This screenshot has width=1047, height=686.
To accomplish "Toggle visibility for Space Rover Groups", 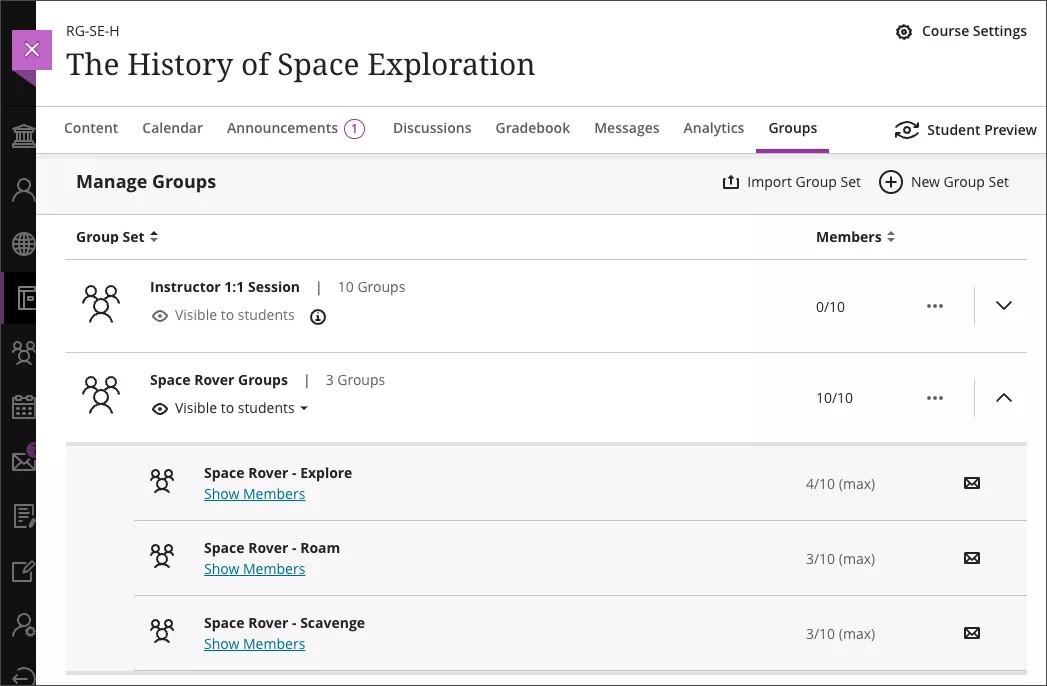I will (229, 408).
